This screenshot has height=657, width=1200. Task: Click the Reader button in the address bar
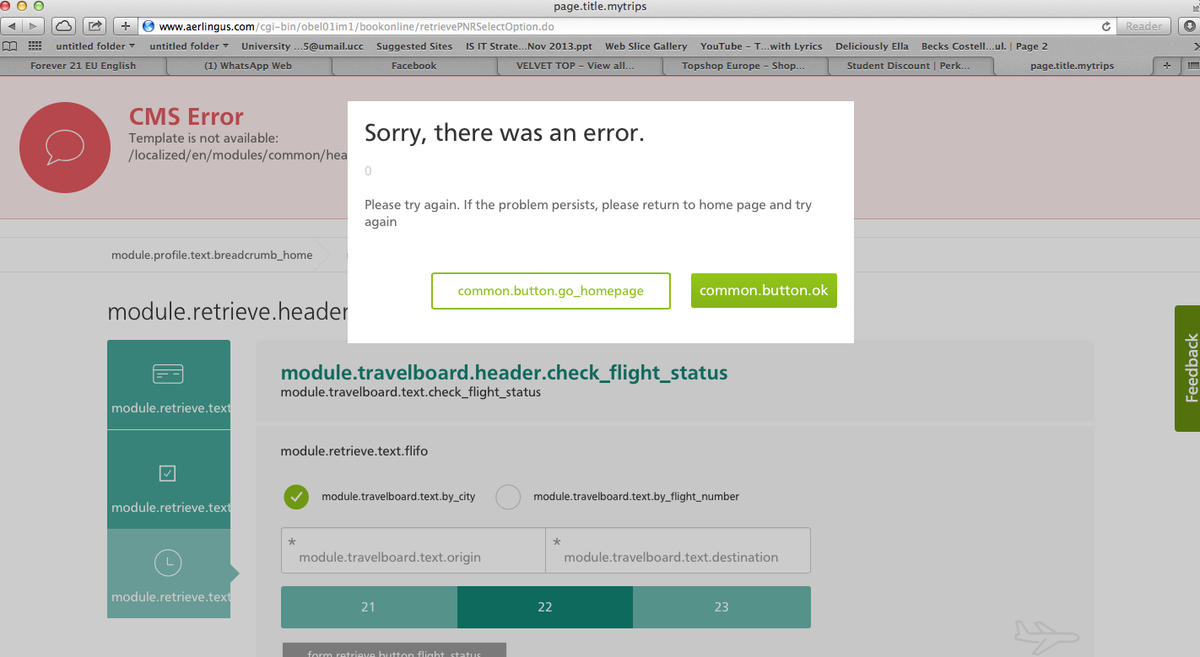pos(1144,26)
